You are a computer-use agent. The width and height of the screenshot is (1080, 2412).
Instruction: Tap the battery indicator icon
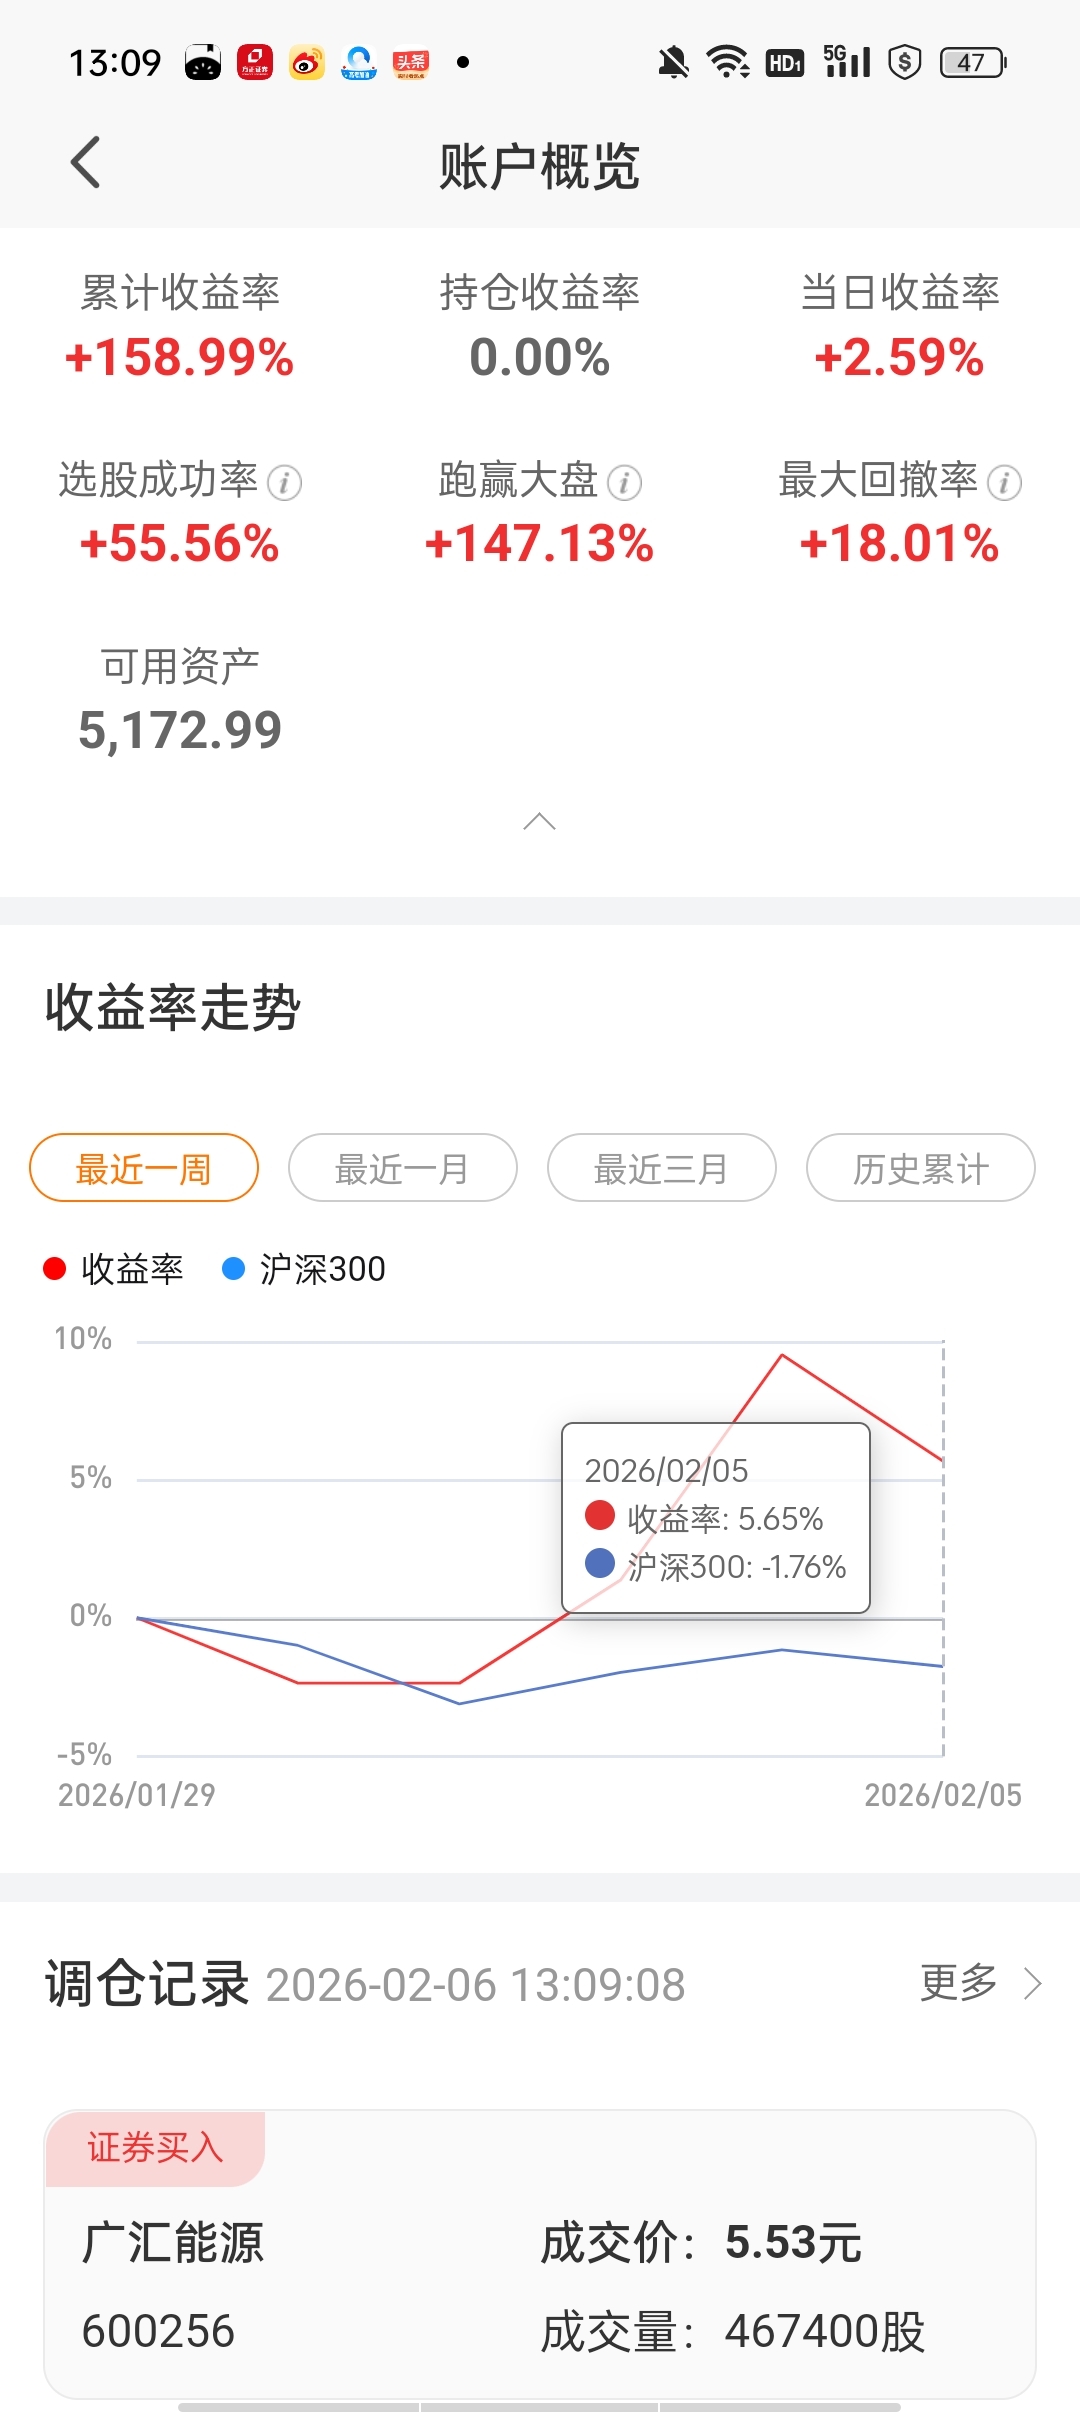[x=972, y=63]
